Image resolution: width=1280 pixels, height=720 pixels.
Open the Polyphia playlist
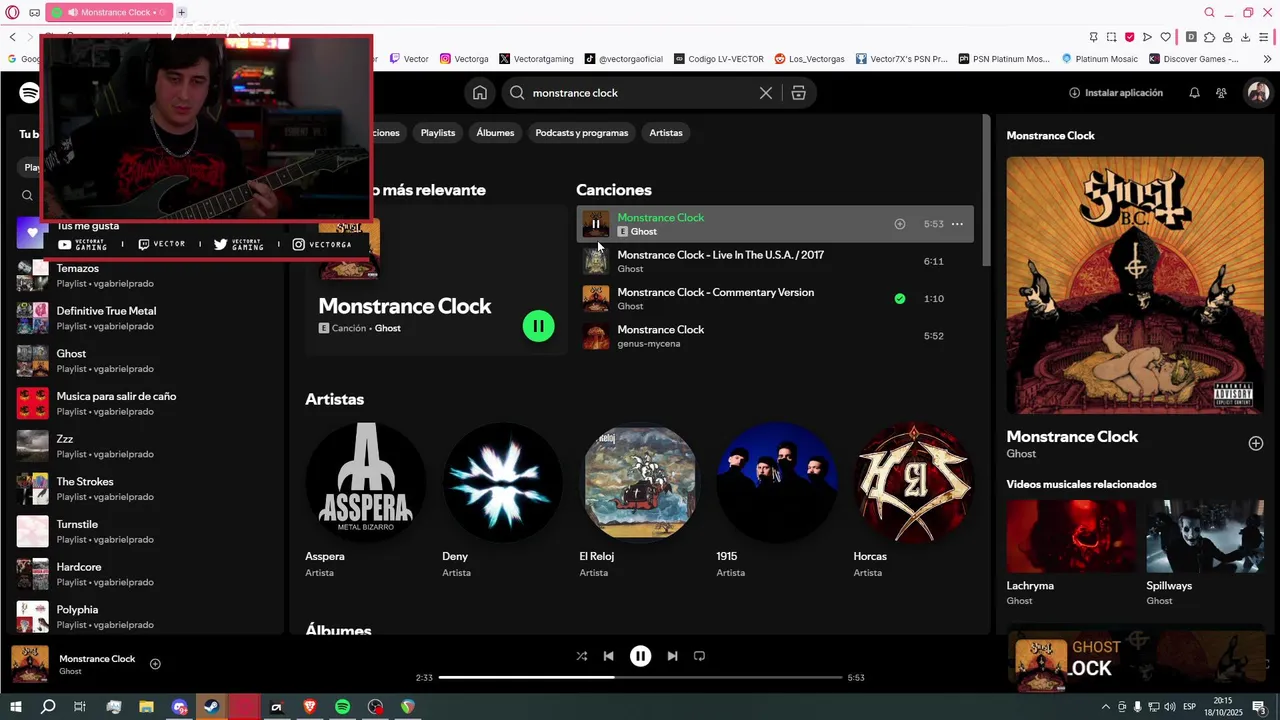[x=145, y=617]
